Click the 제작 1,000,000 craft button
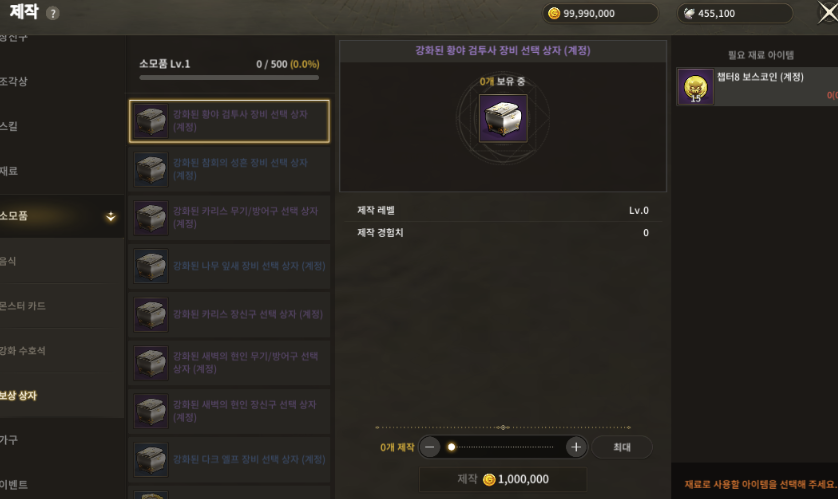838x499 pixels. (x=503, y=479)
